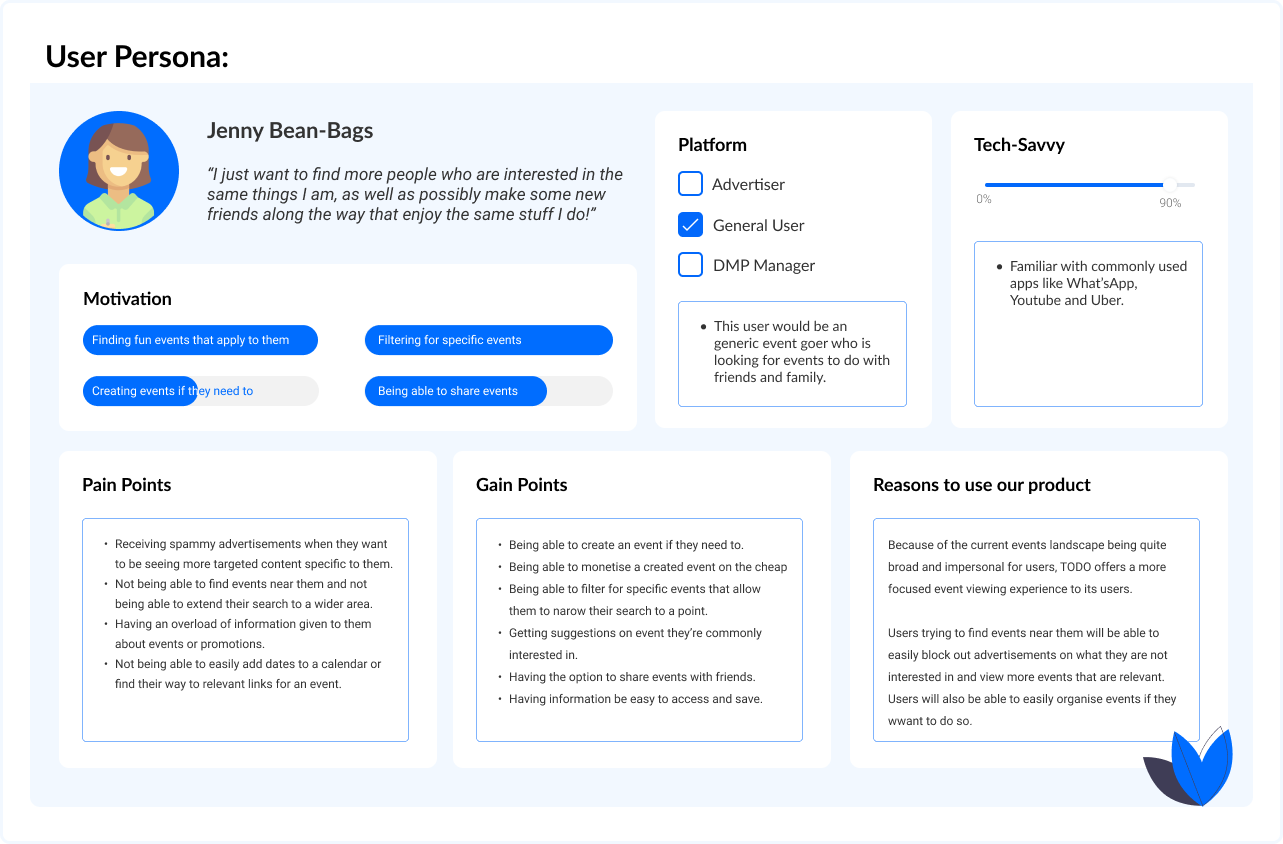Click 'Having information be easy to access' bullet
This screenshot has height=844, width=1283.
[635, 699]
